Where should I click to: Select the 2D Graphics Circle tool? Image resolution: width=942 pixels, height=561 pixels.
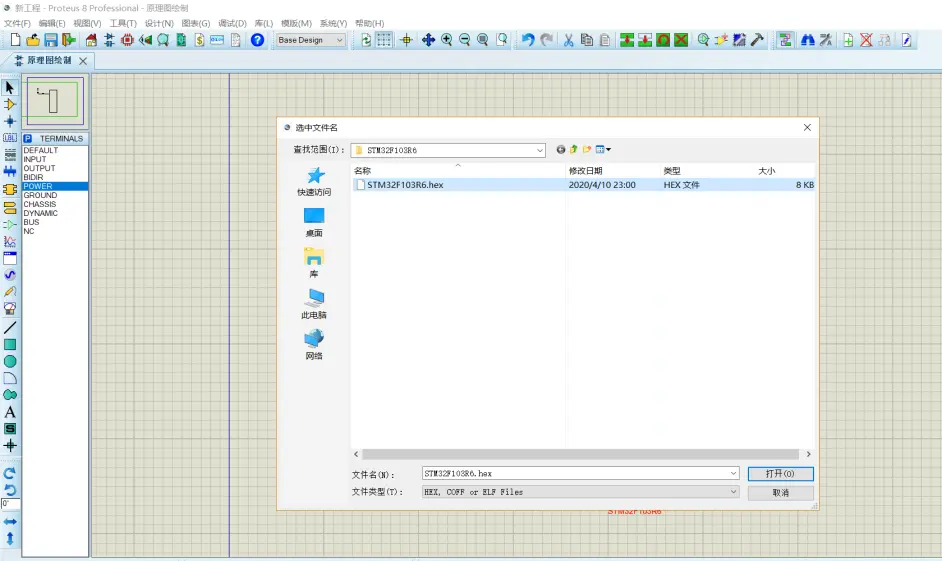10,361
